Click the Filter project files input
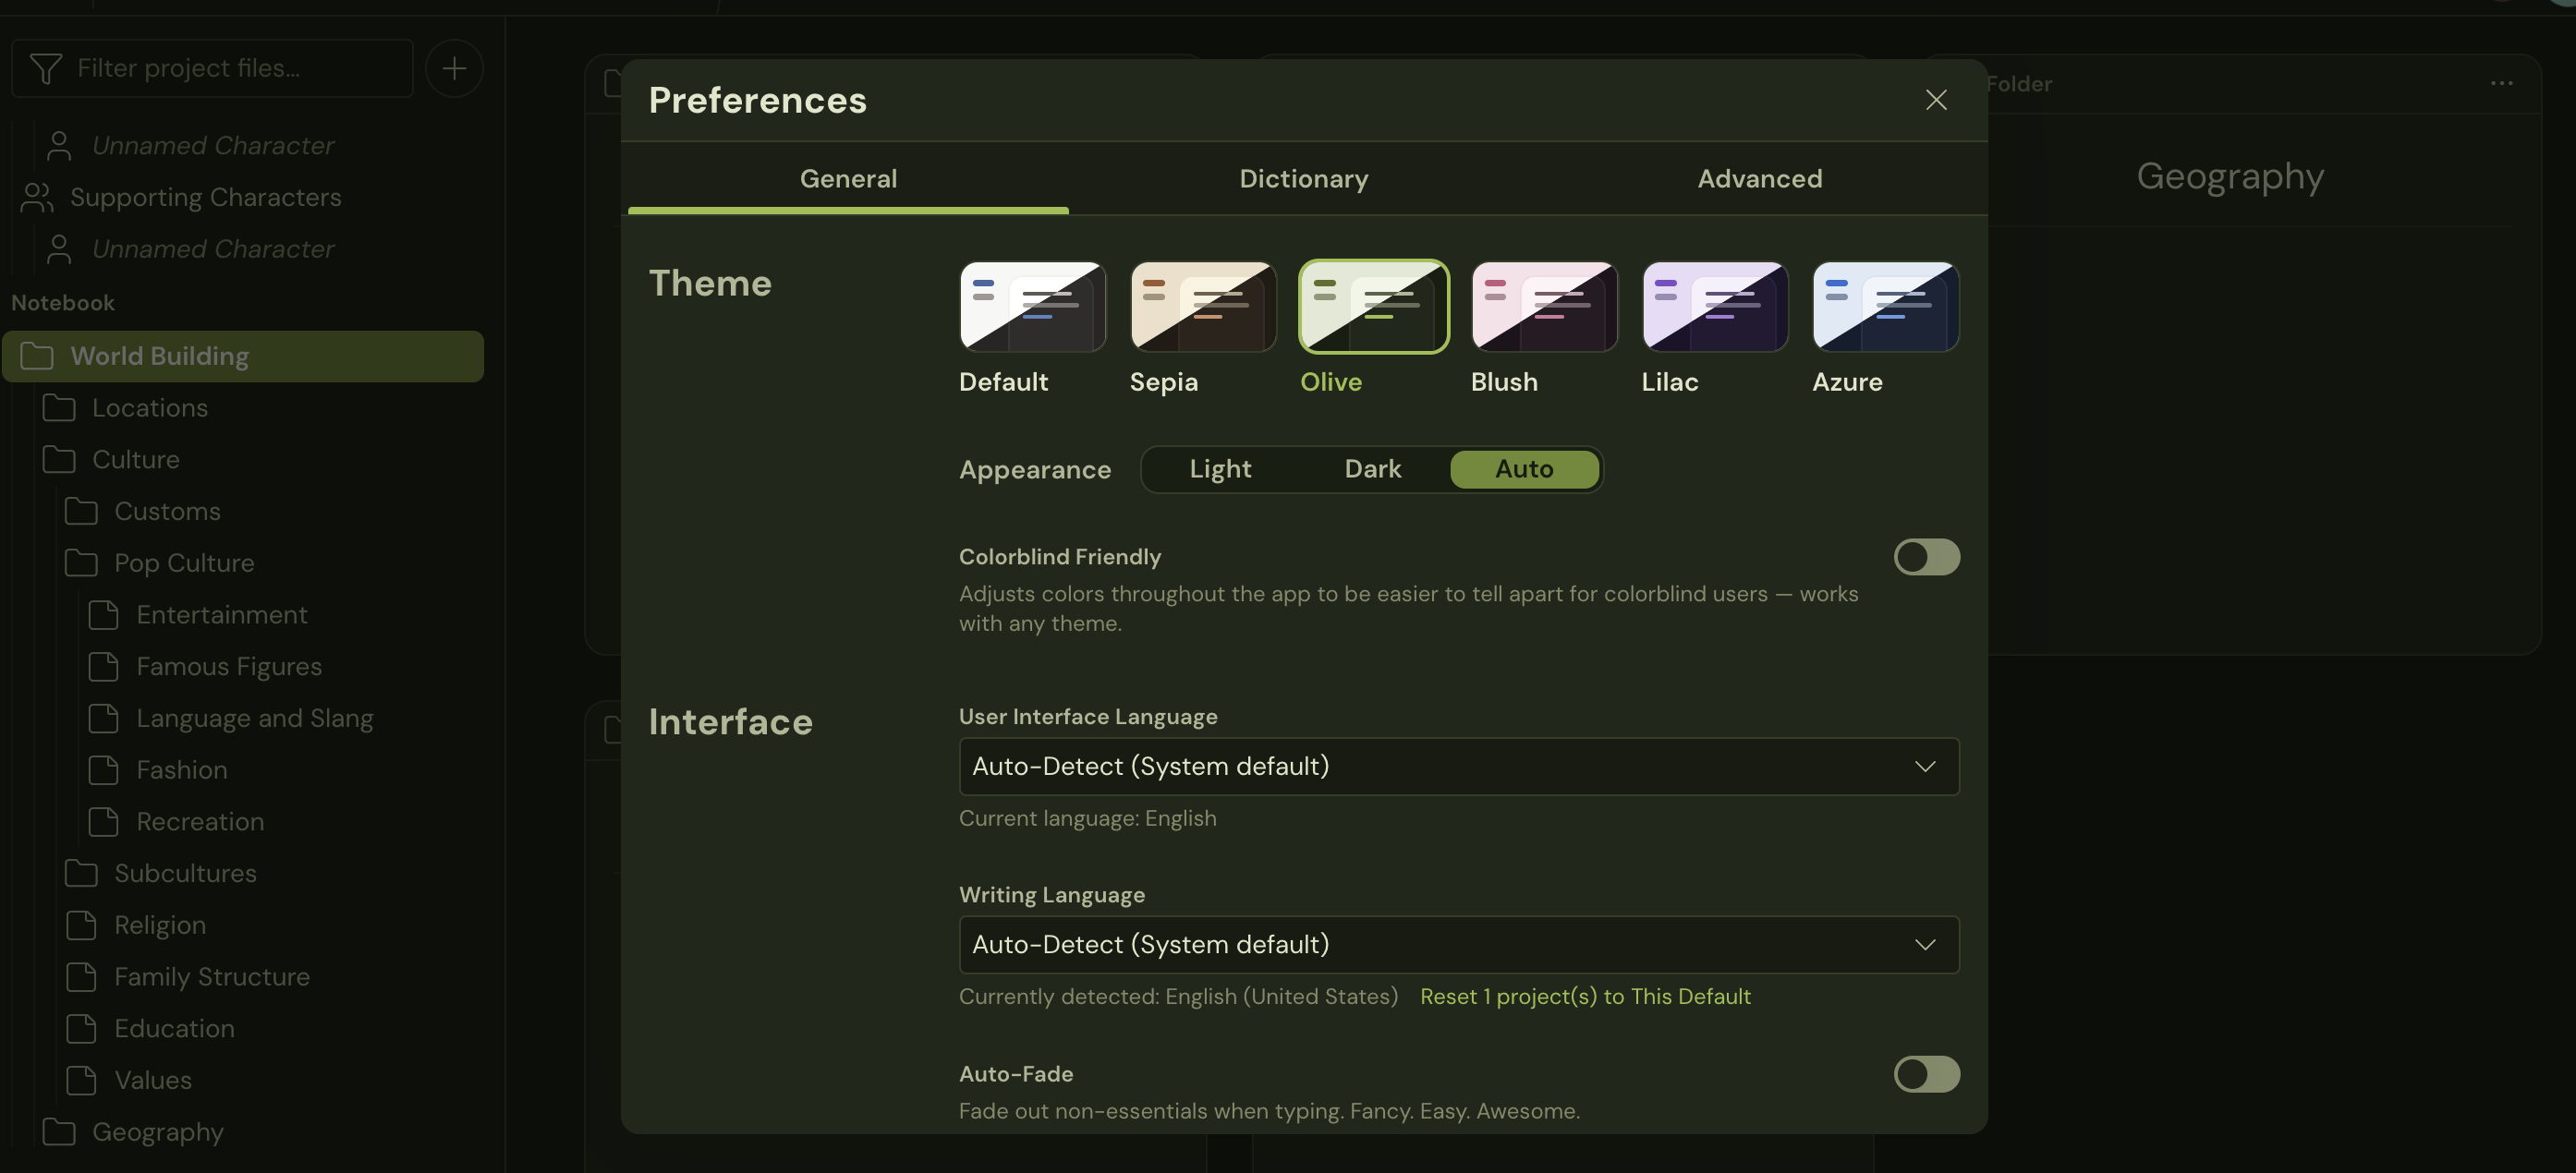 [x=212, y=68]
